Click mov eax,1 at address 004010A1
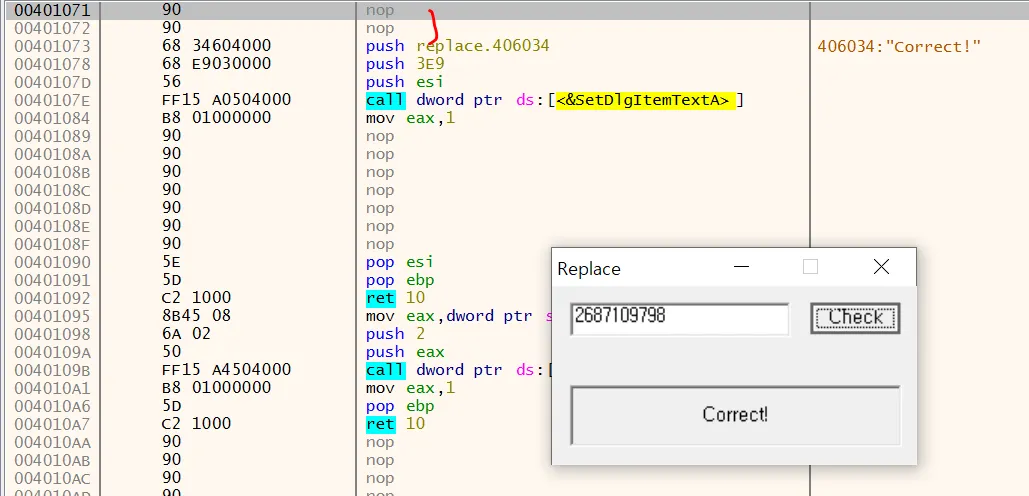 point(410,388)
